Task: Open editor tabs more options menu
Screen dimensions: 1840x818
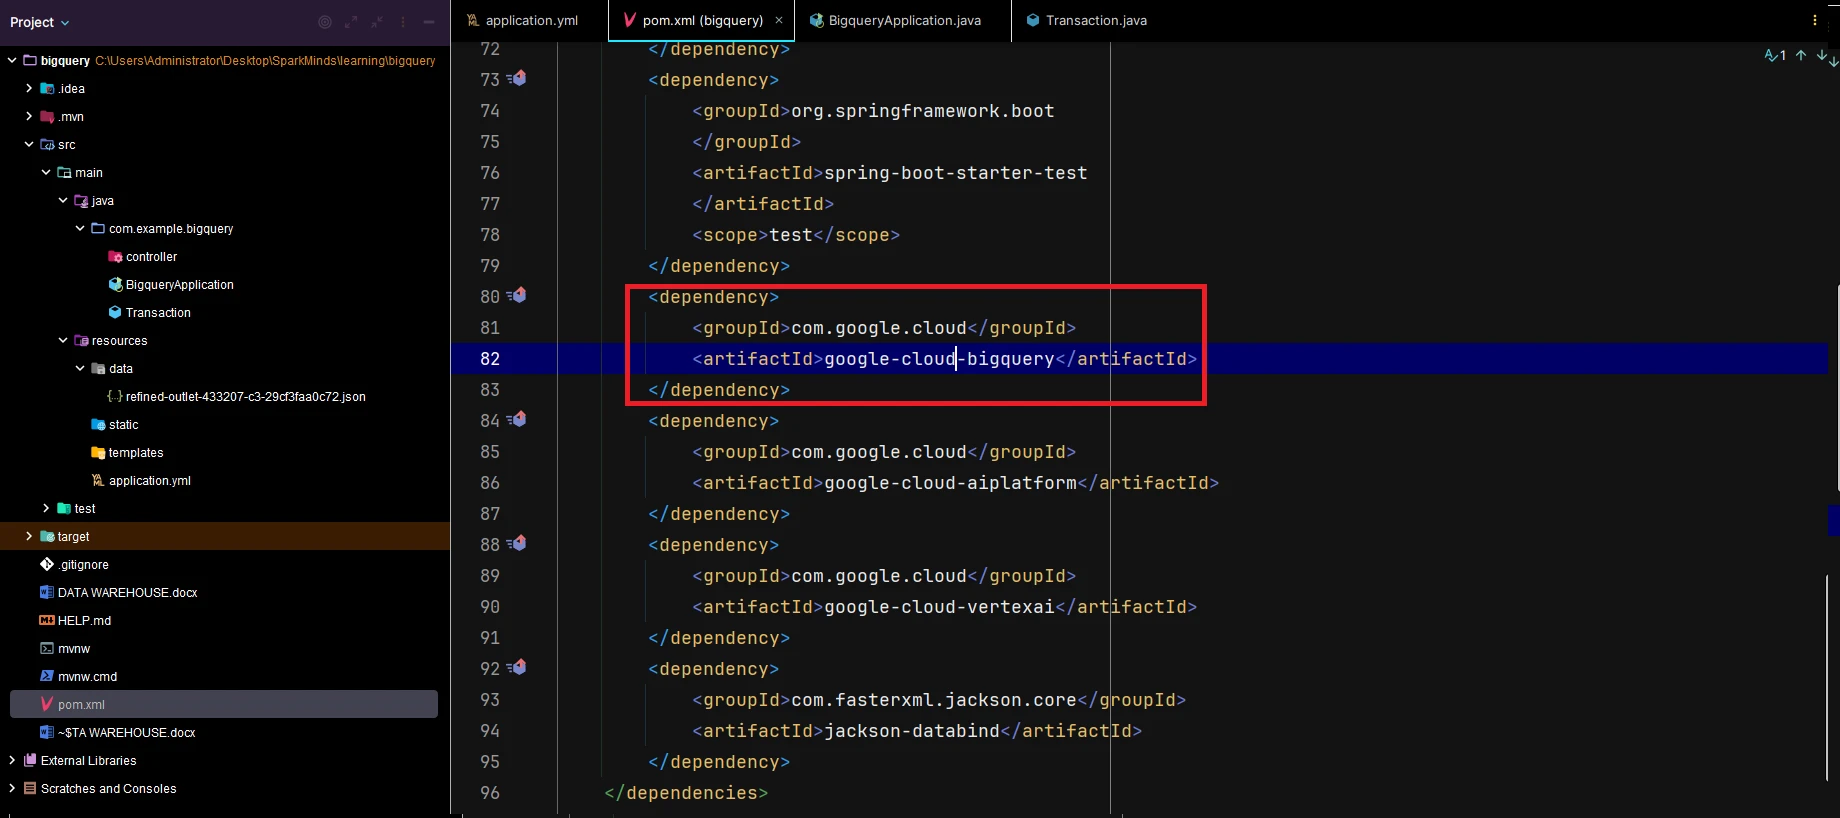Action: [x=1815, y=20]
